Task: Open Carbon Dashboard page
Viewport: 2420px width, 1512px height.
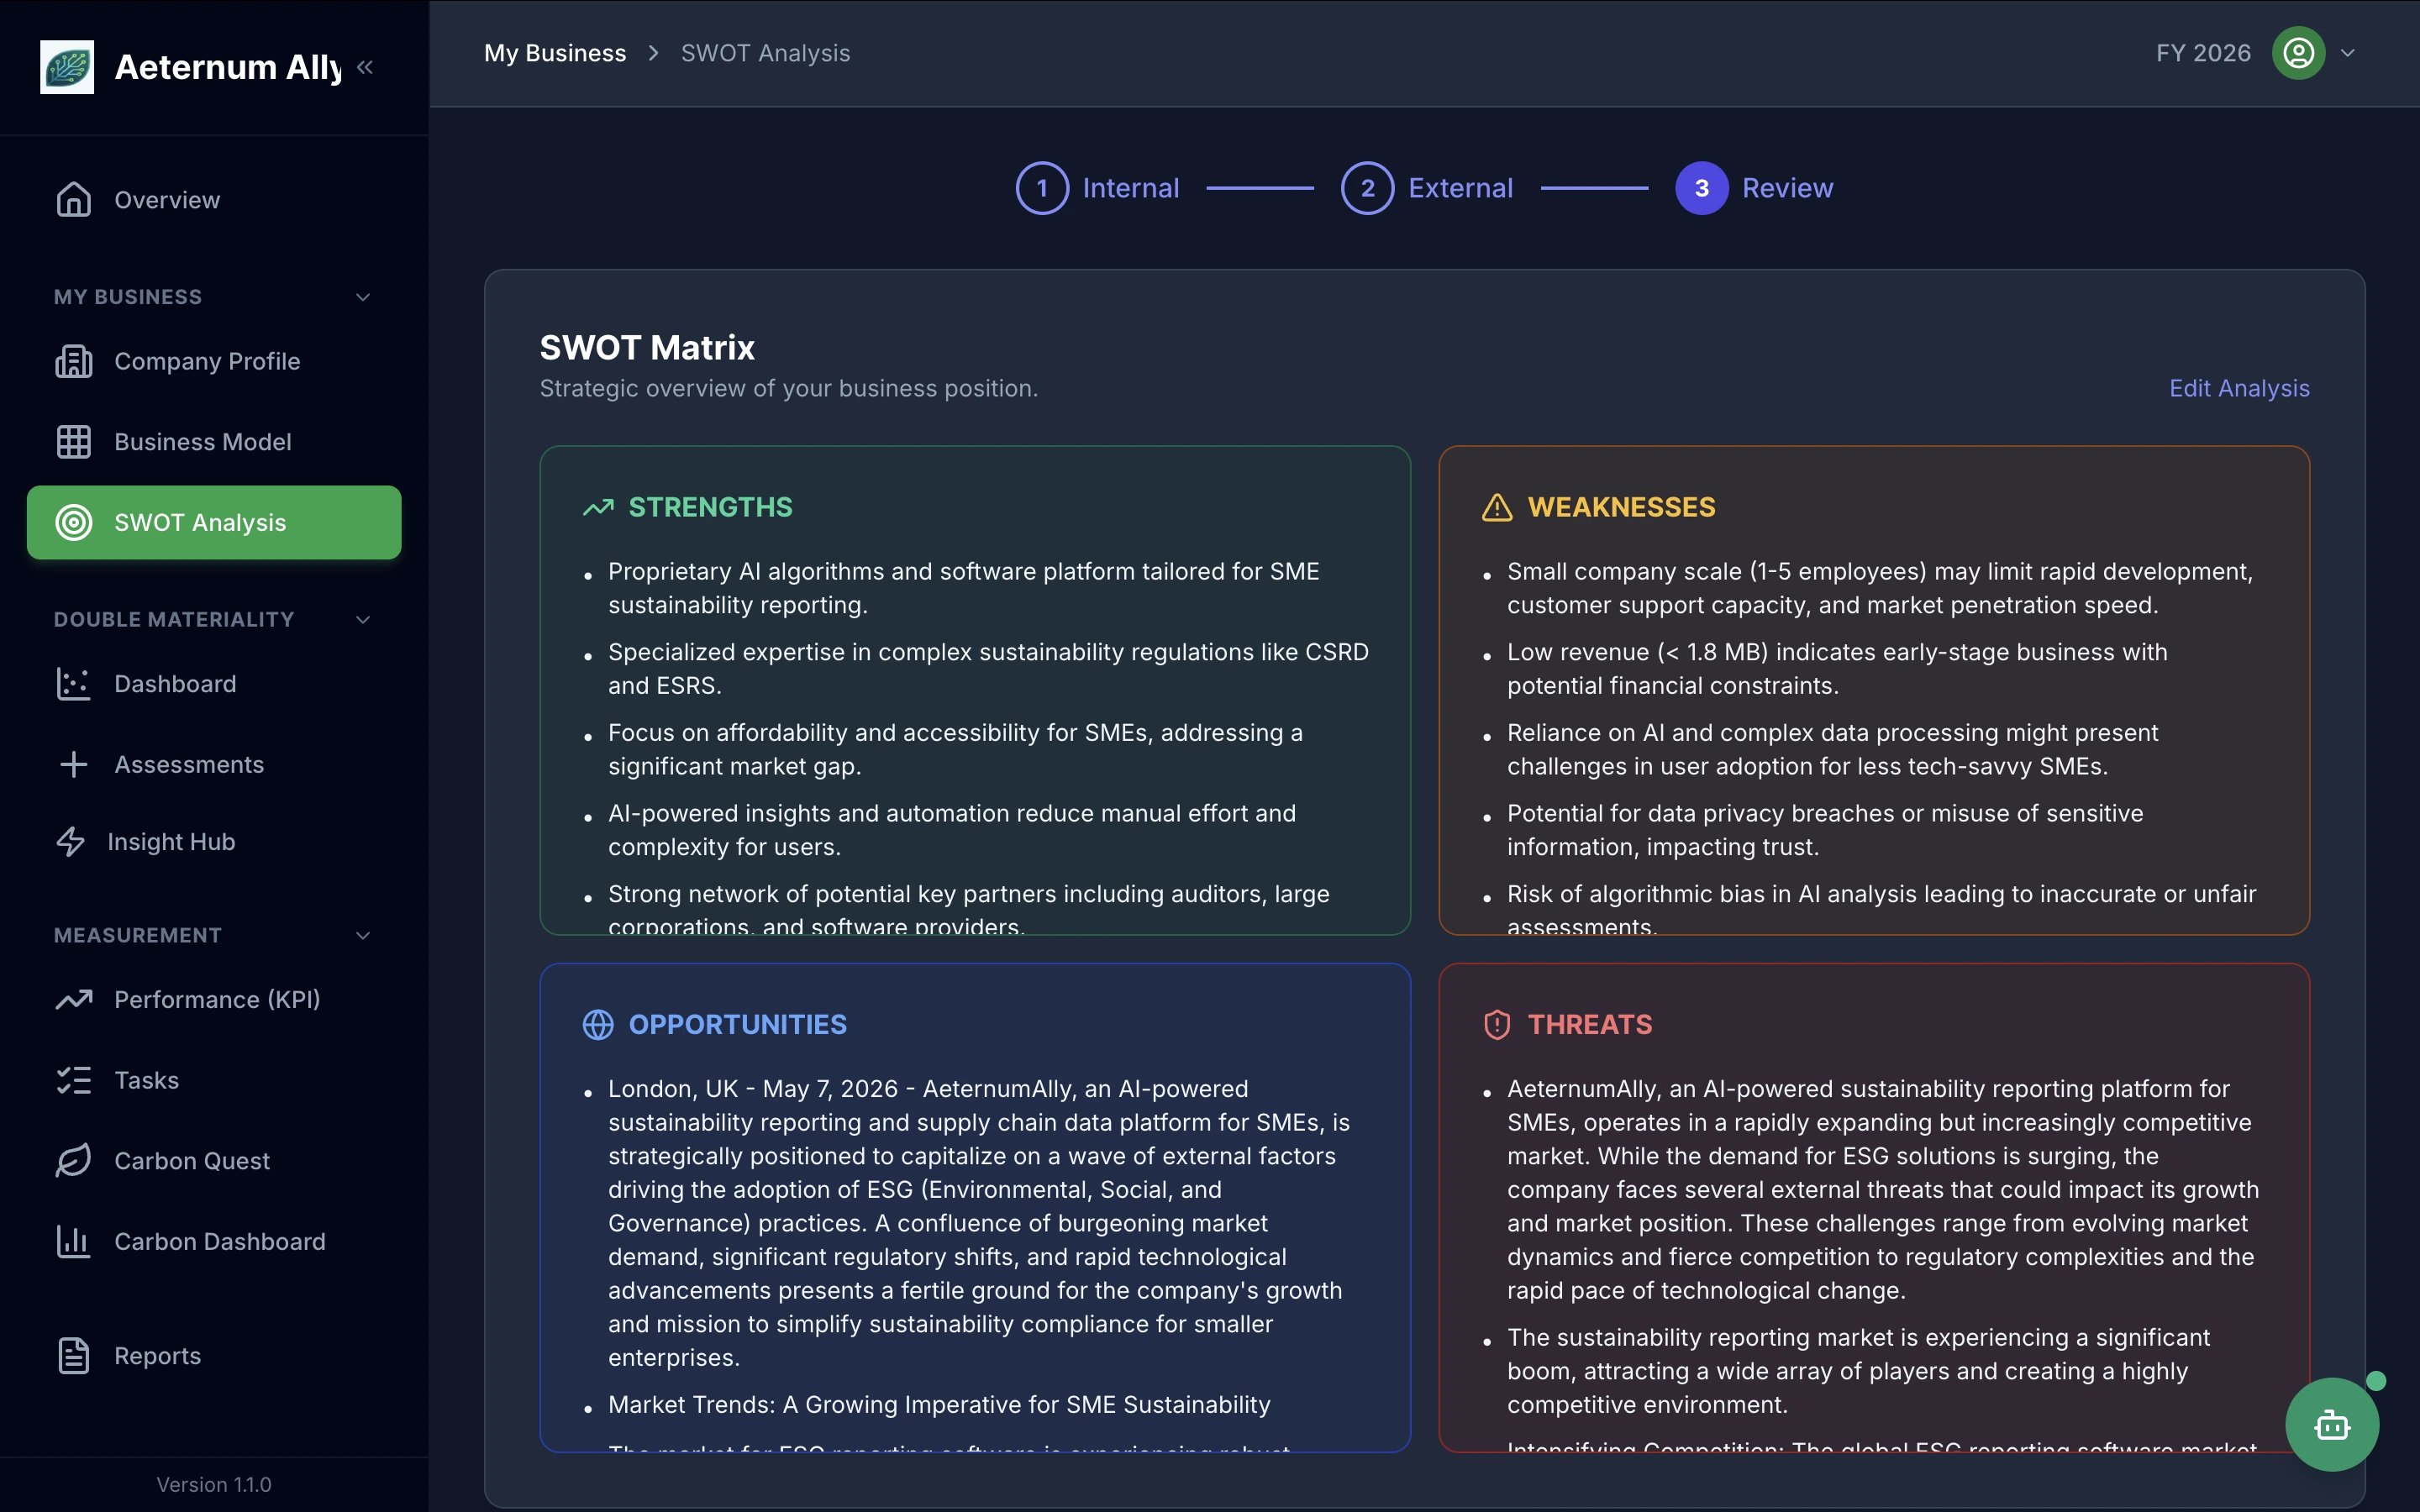Action: coord(214,1242)
